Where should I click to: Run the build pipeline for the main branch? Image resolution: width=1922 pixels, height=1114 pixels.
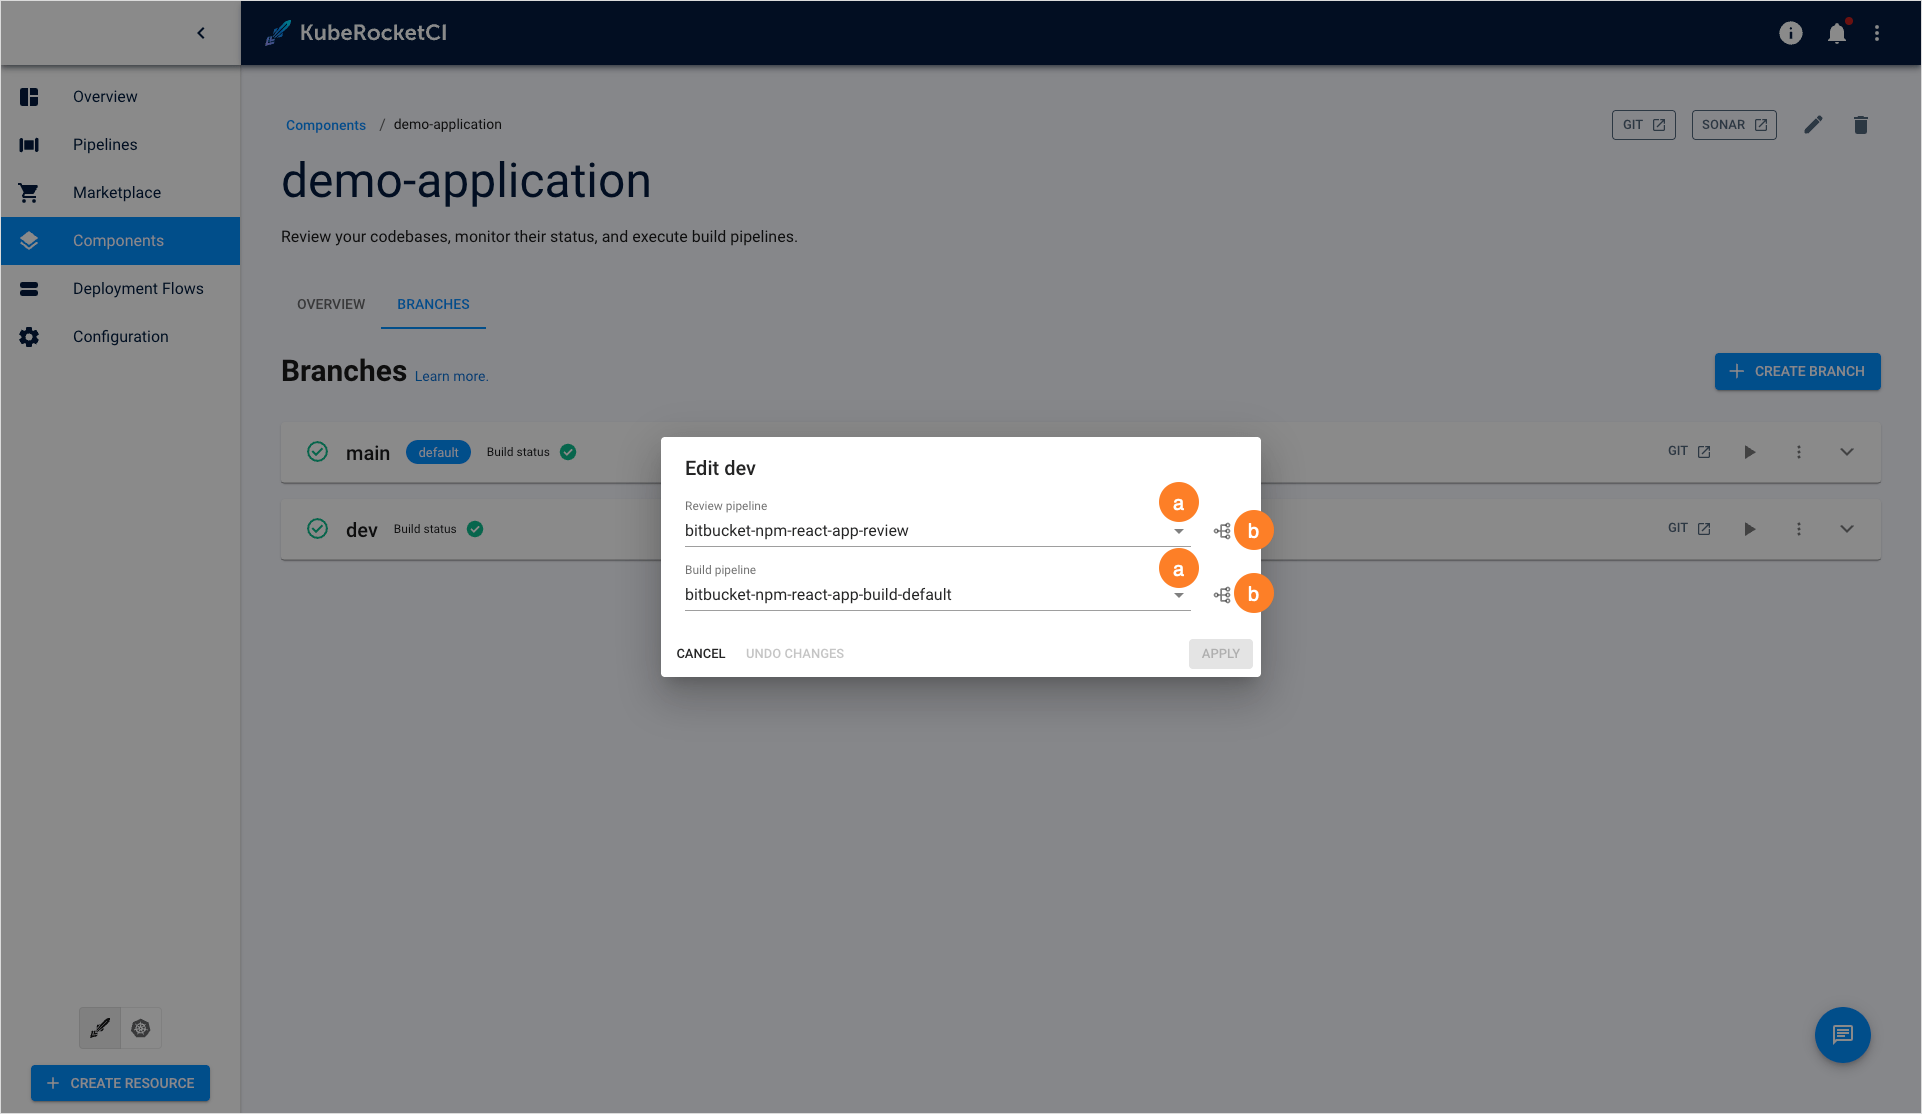1749,451
